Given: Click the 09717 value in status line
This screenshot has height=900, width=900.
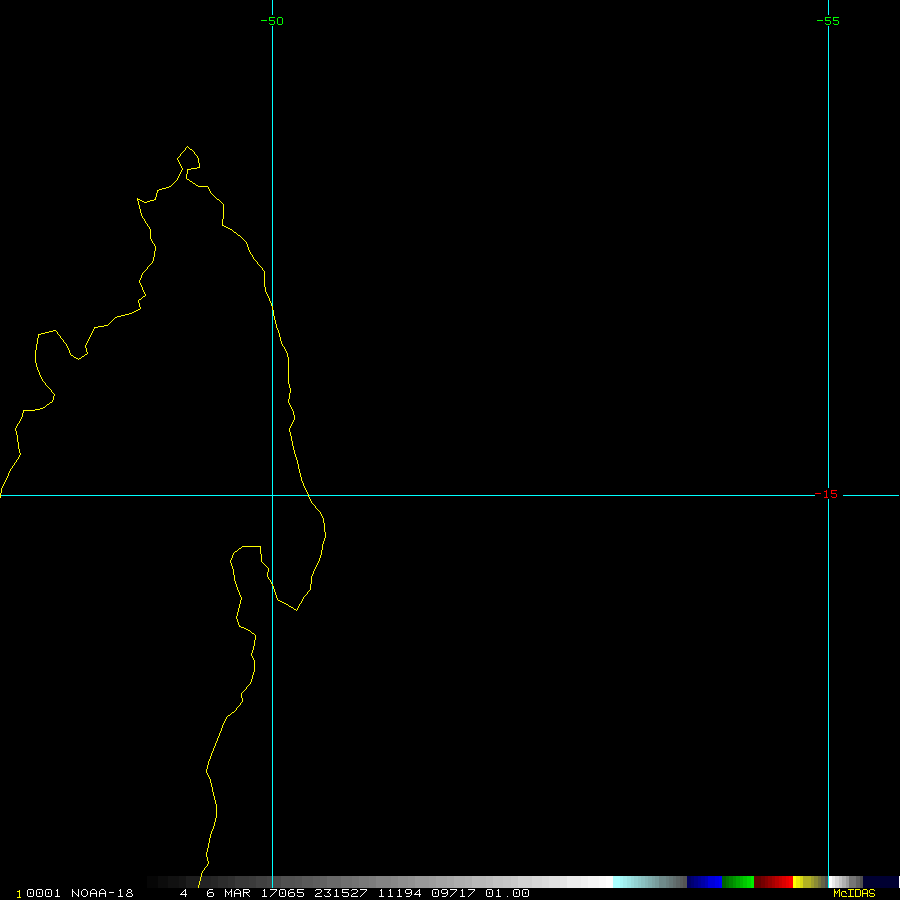Looking at the screenshot, I should click(x=454, y=893).
